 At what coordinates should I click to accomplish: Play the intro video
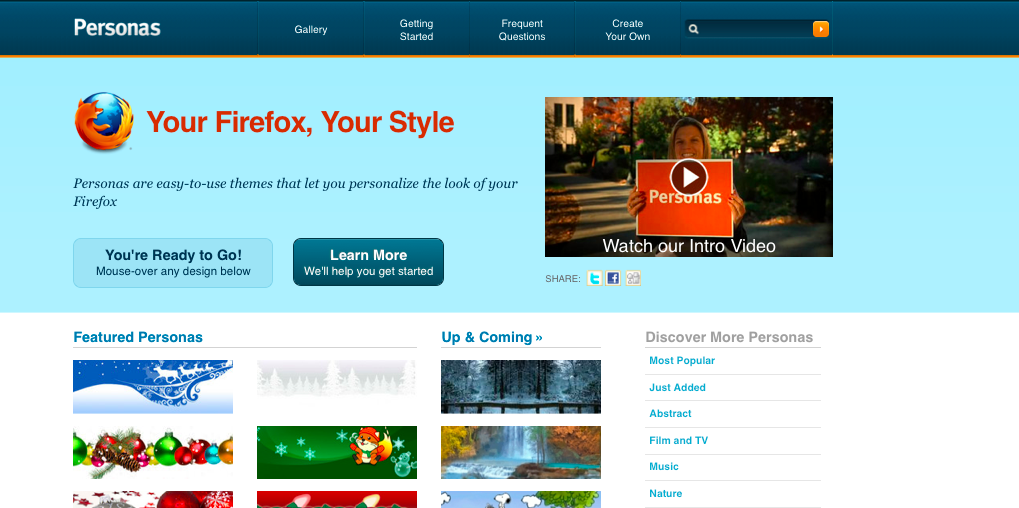click(689, 177)
